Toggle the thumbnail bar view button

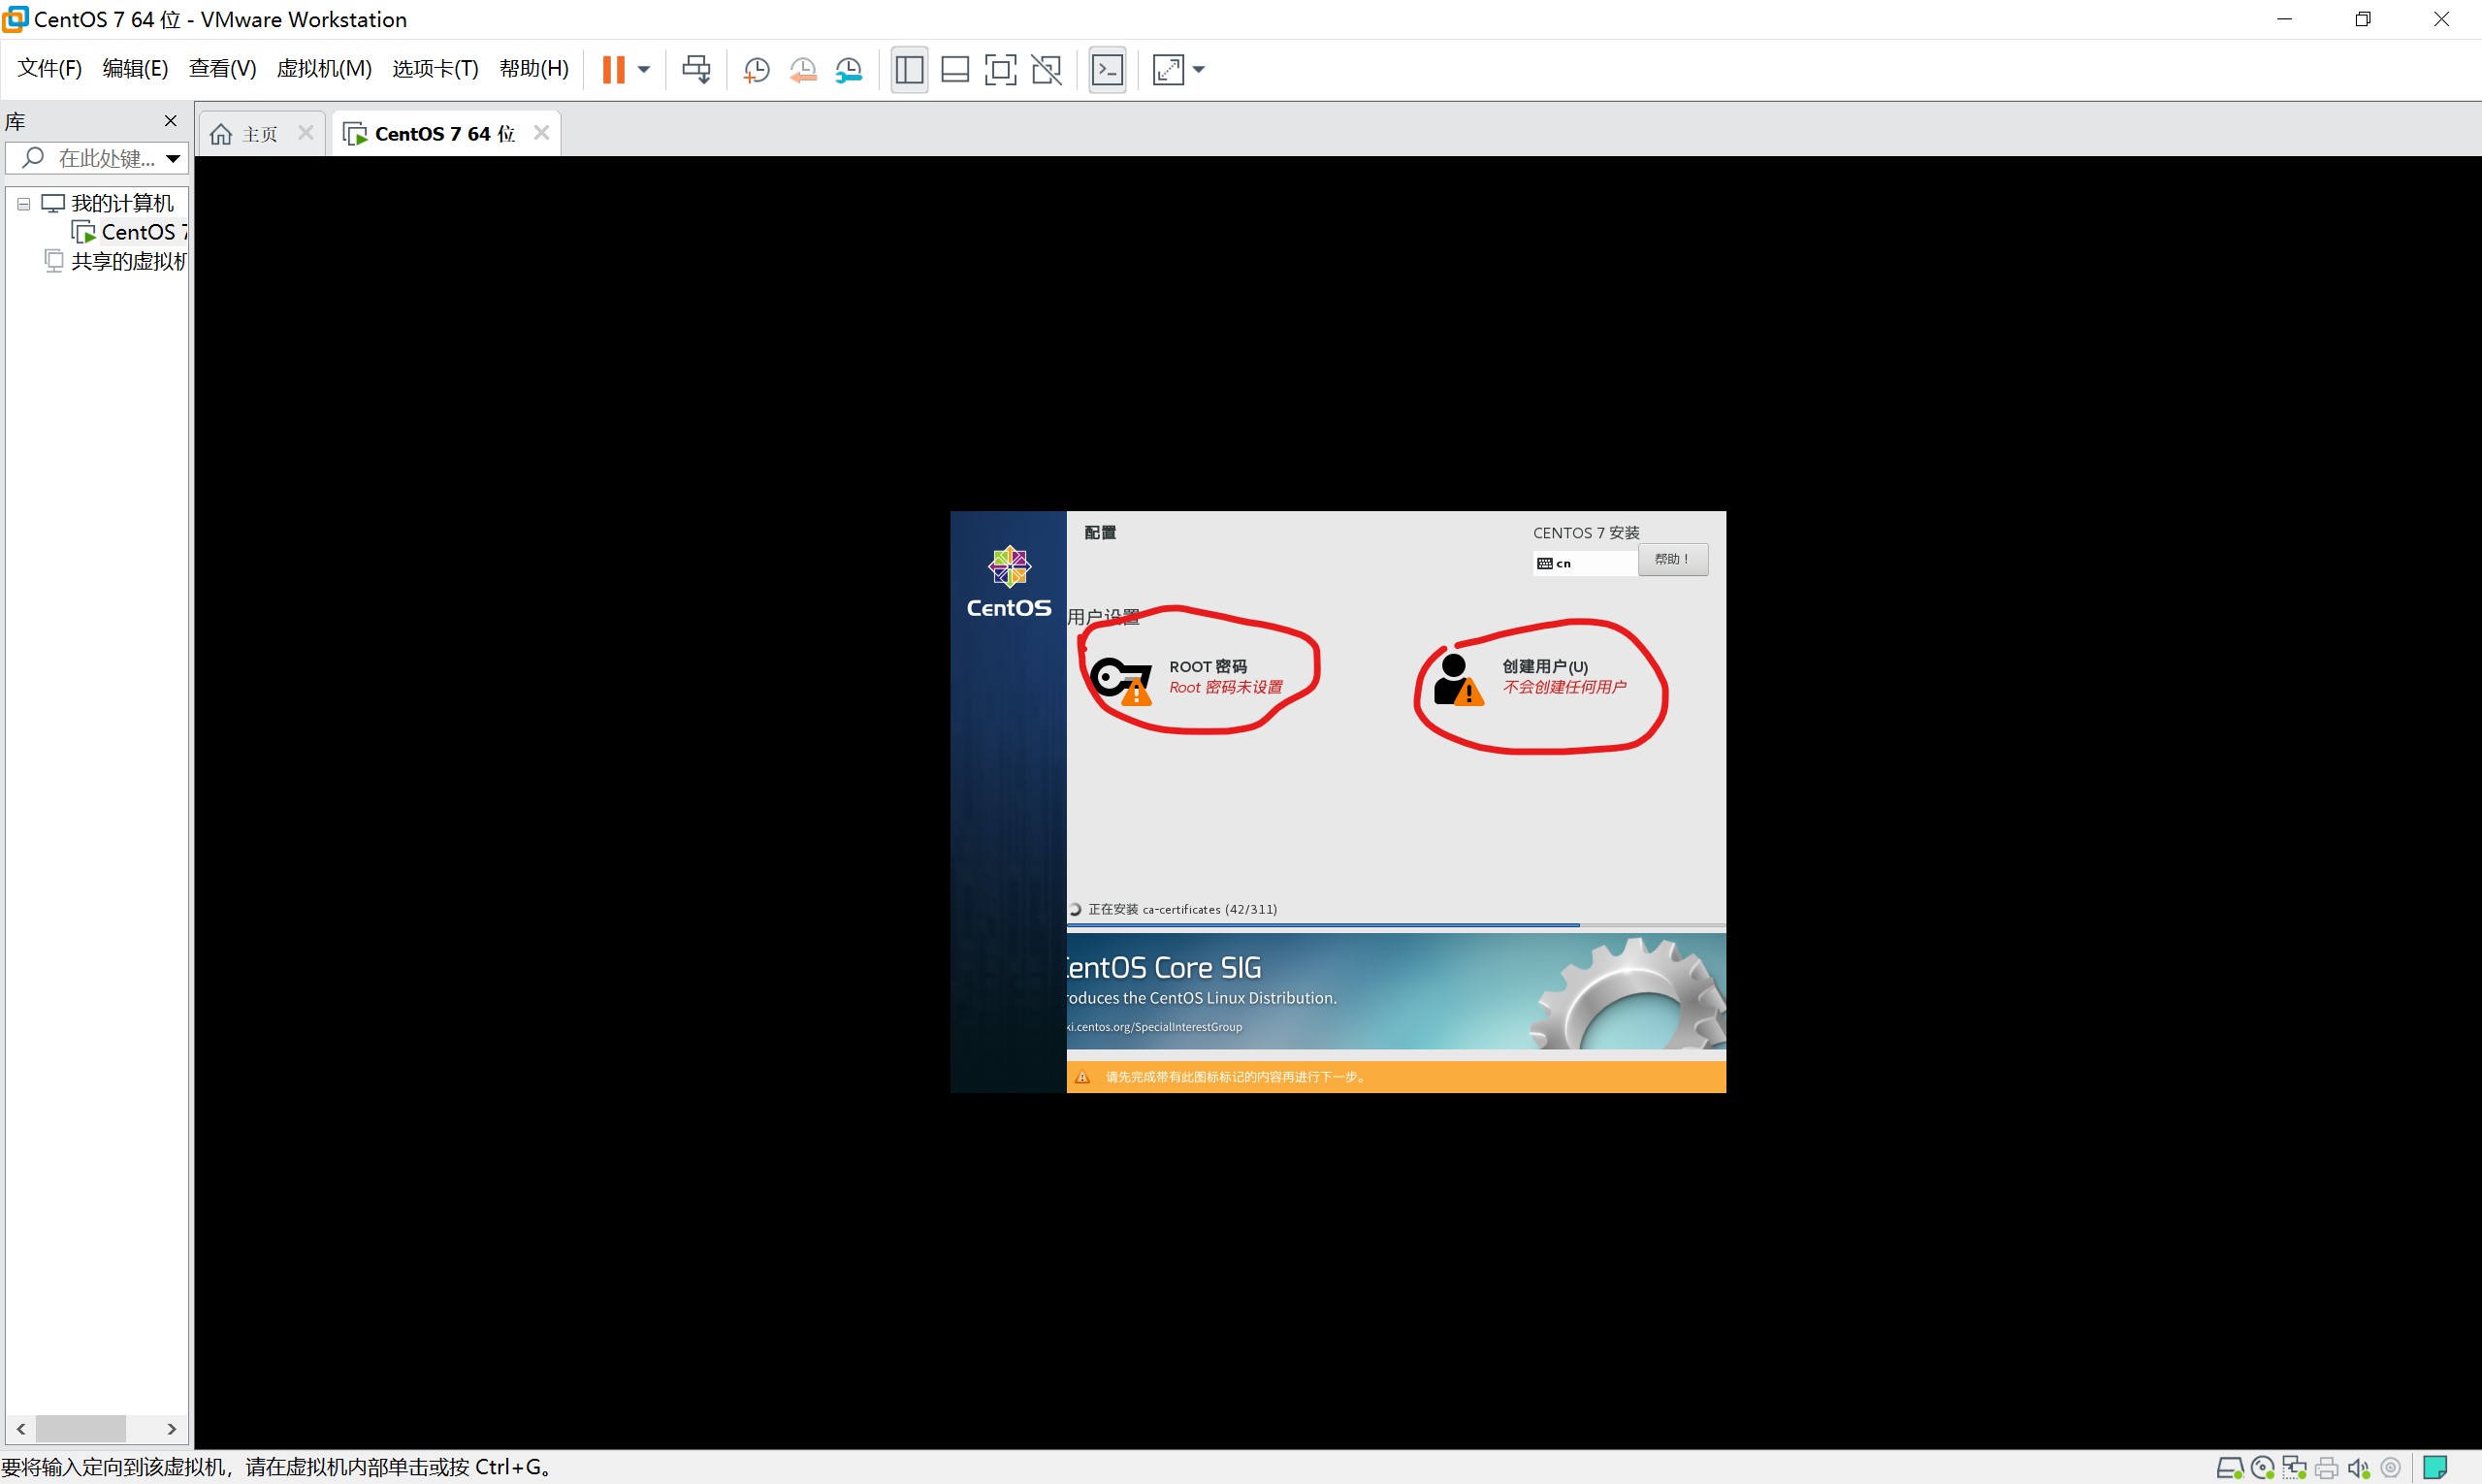(x=955, y=69)
